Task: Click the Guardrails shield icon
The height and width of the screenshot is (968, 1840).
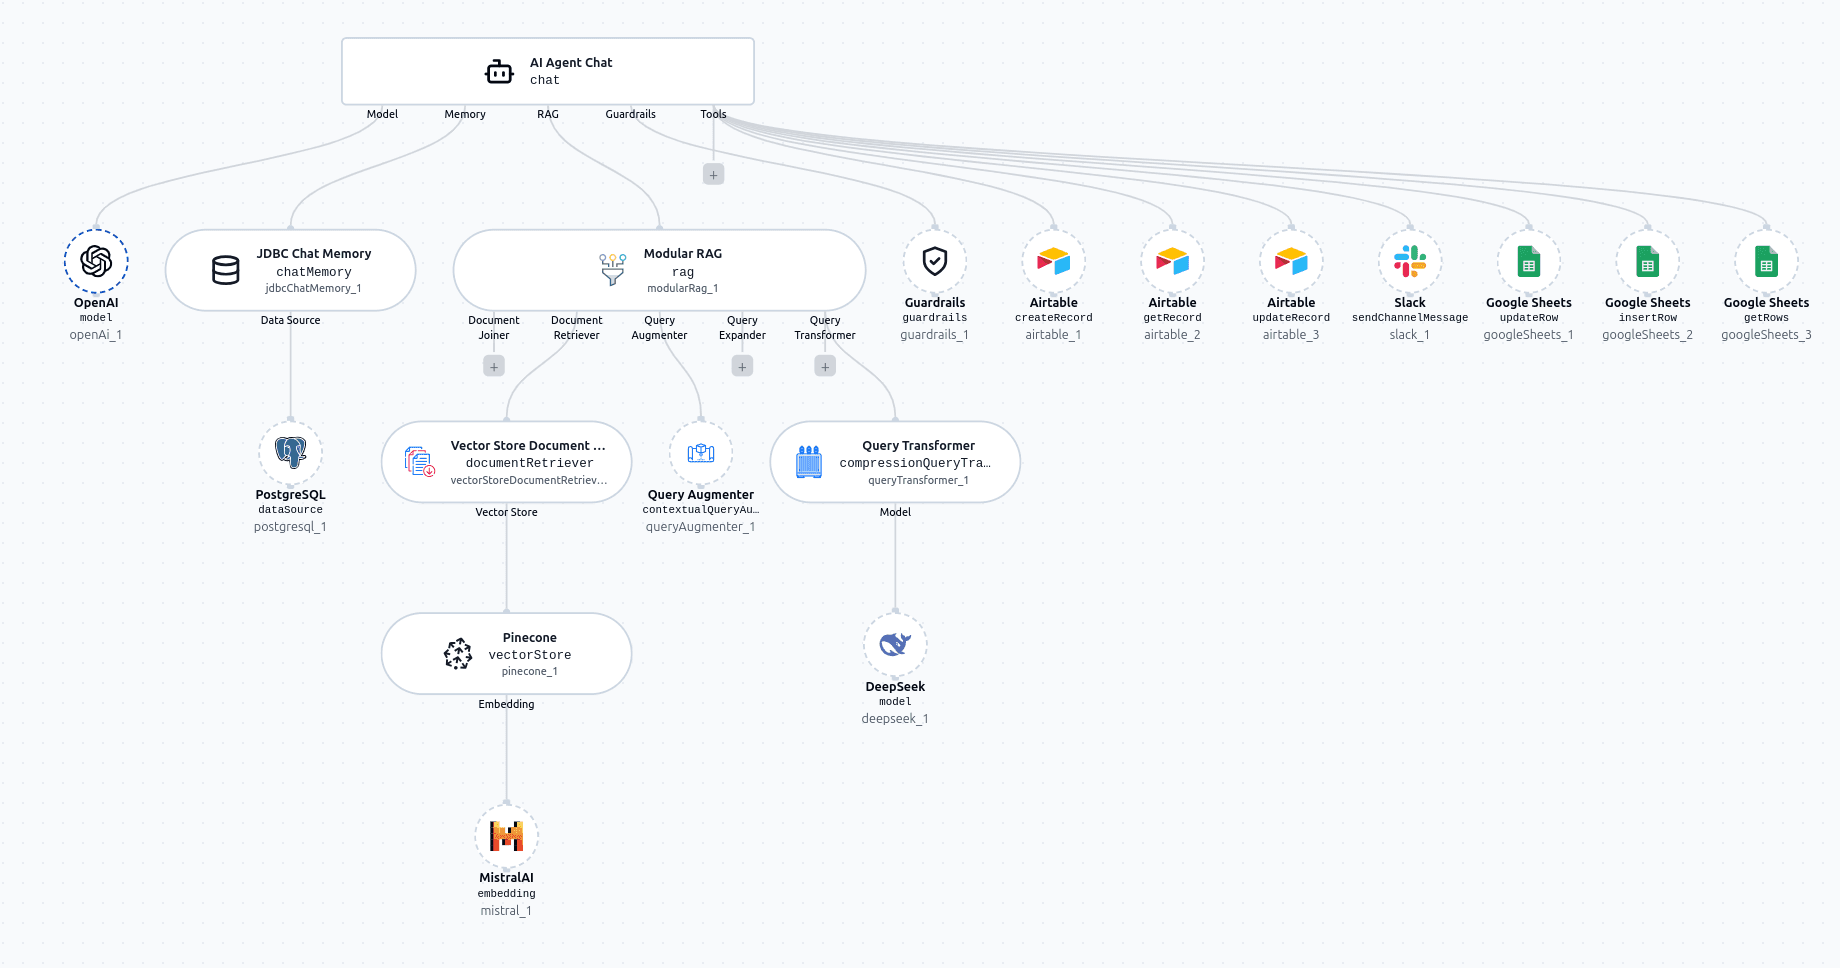Action: point(934,261)
